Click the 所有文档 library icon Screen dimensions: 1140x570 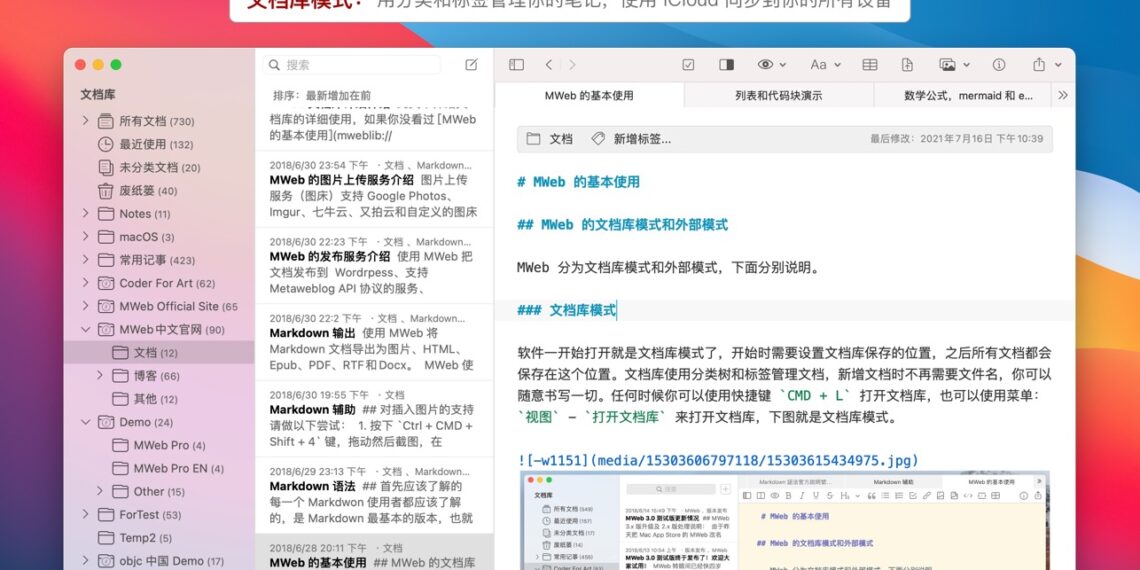point(105,121)
